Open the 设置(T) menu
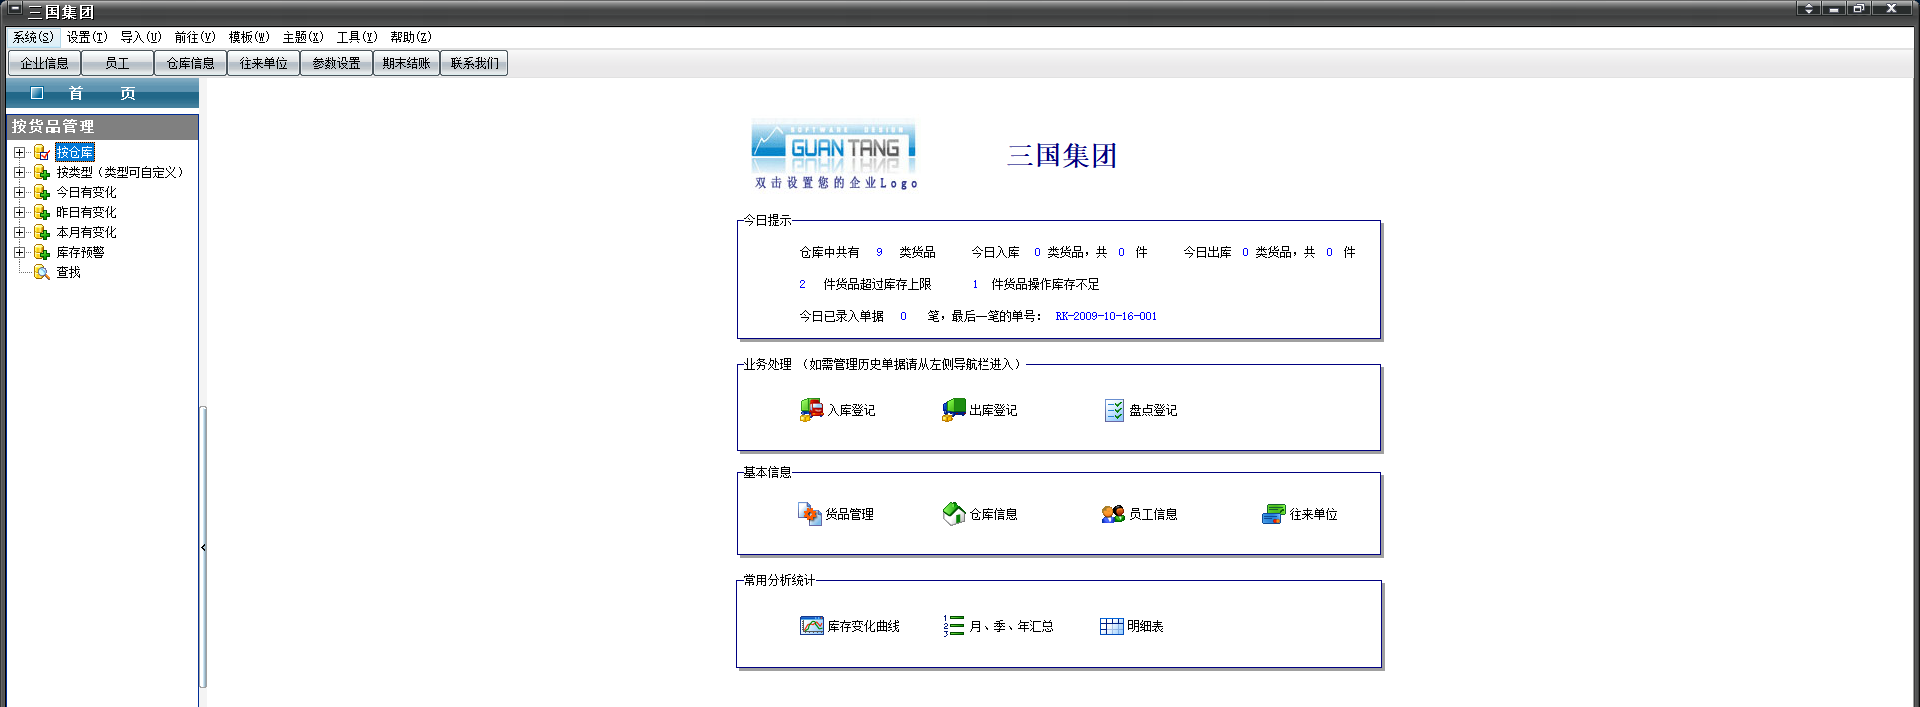The image size is (1920, 707). (x=87, y=37)
